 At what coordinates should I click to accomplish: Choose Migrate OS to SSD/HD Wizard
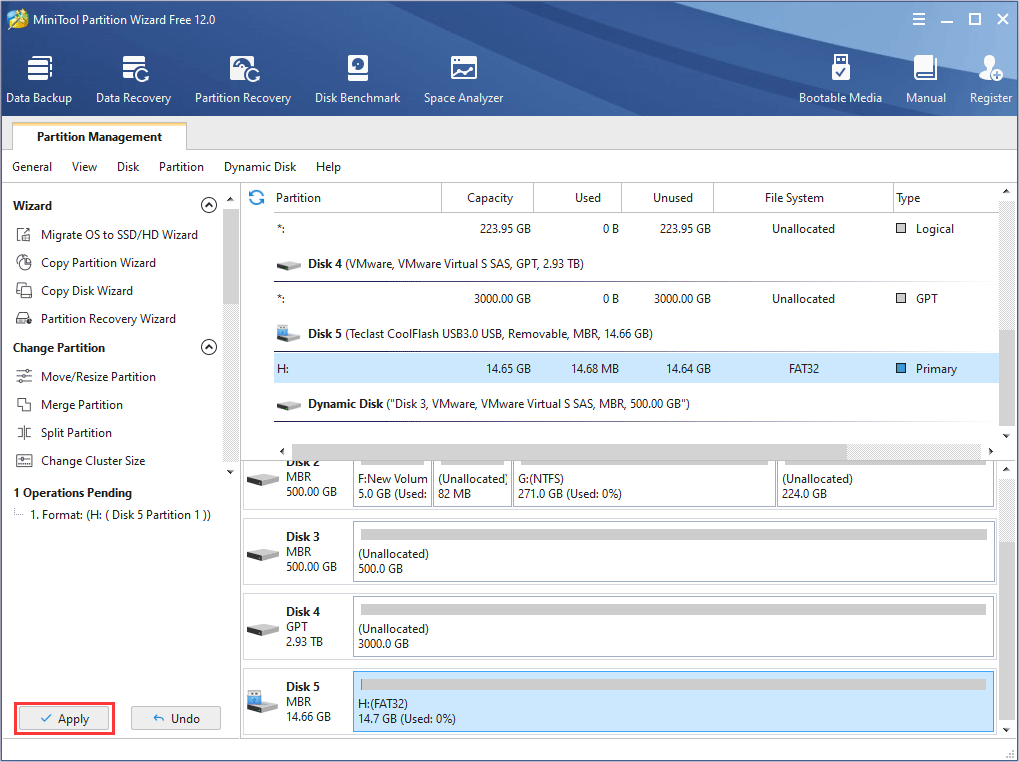(x=119, y=235)
